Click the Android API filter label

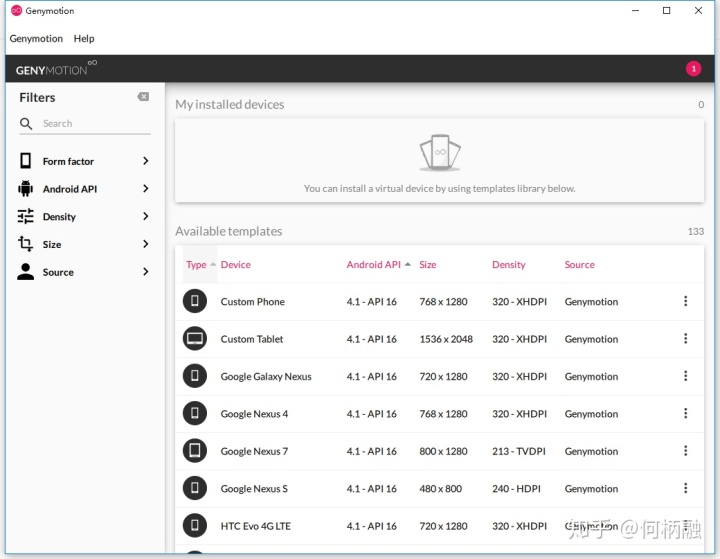coord(70,189)
